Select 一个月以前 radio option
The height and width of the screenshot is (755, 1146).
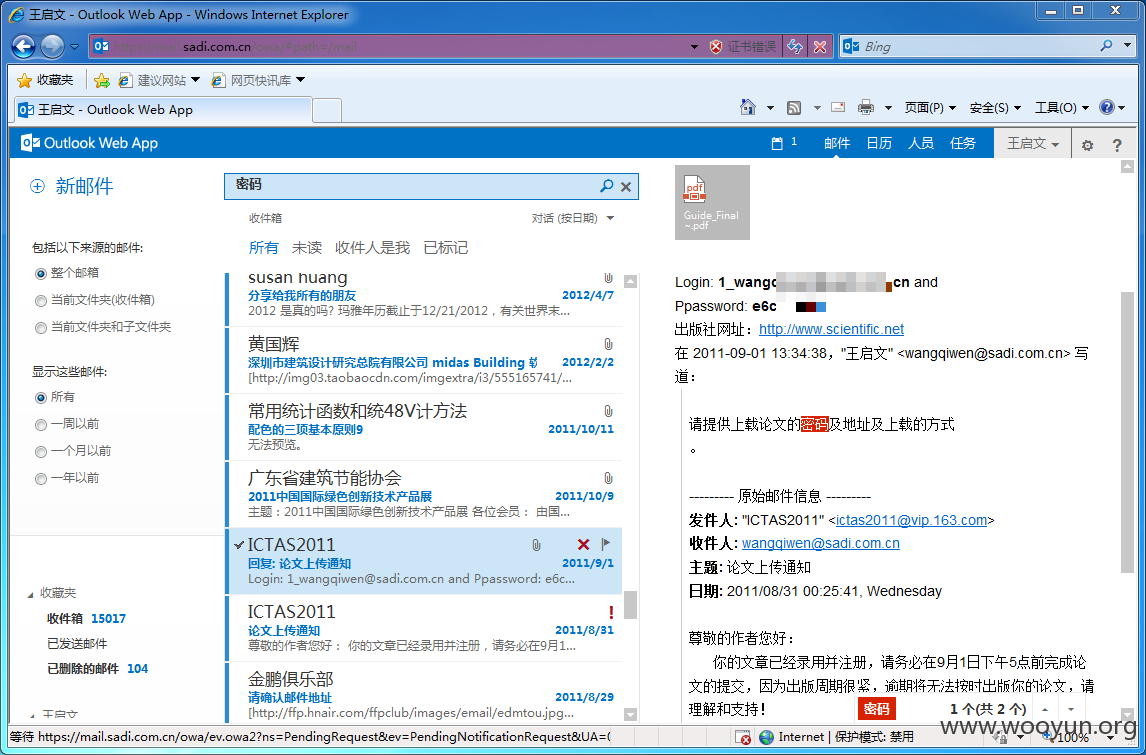point(41,452)
